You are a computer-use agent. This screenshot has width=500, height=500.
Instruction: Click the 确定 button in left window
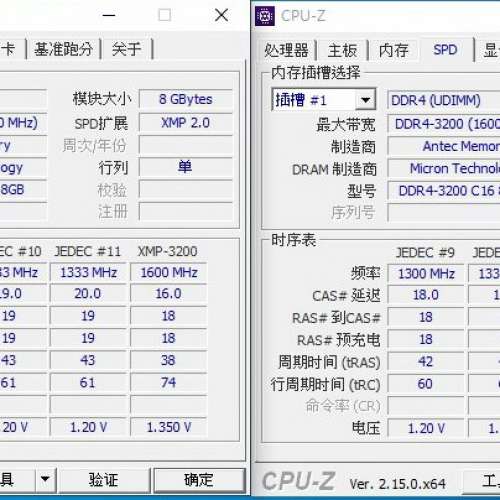199,480
